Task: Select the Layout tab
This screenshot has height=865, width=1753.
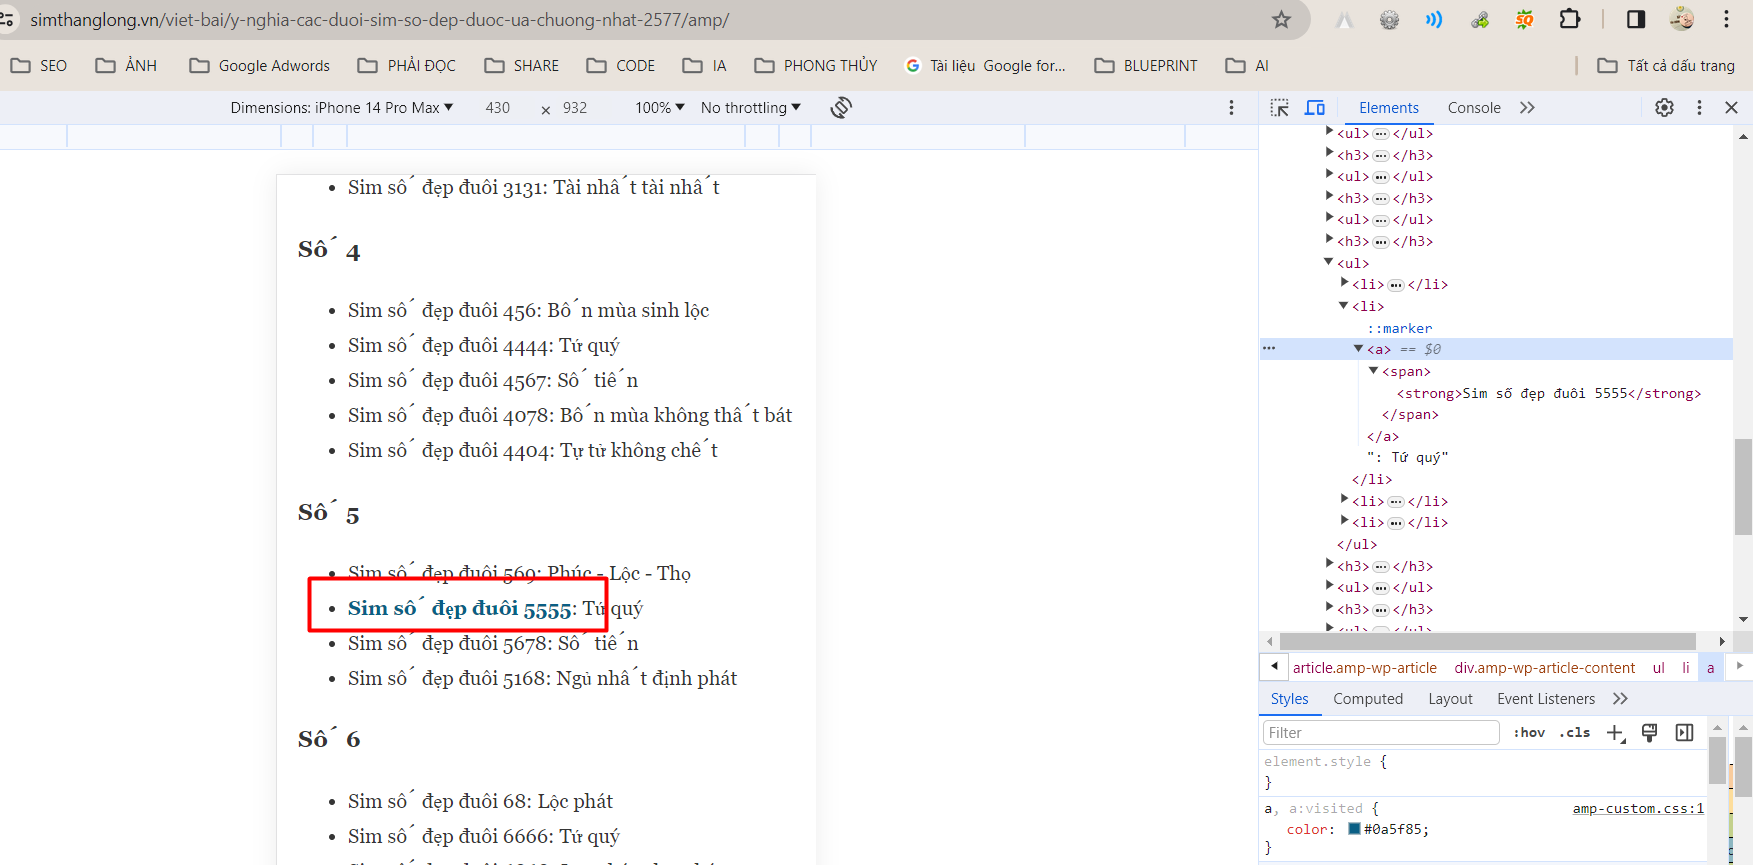Action: (x=1450, y=698)
